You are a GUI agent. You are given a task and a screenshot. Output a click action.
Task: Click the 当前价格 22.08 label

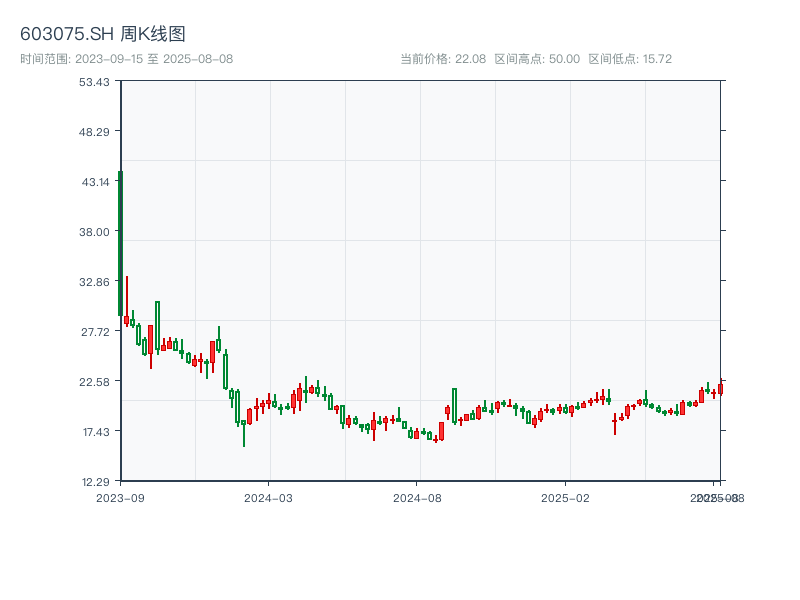pos(442,59)
